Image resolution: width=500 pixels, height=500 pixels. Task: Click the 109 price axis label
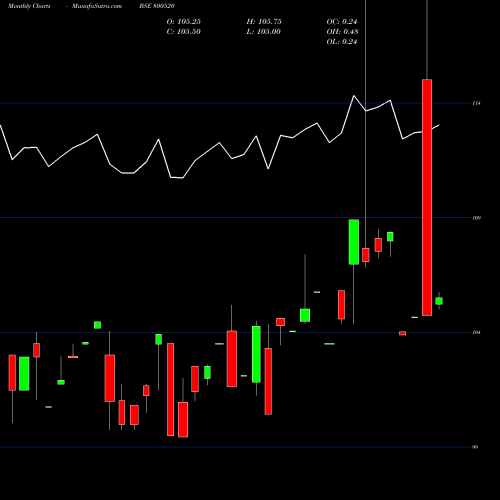476,218
